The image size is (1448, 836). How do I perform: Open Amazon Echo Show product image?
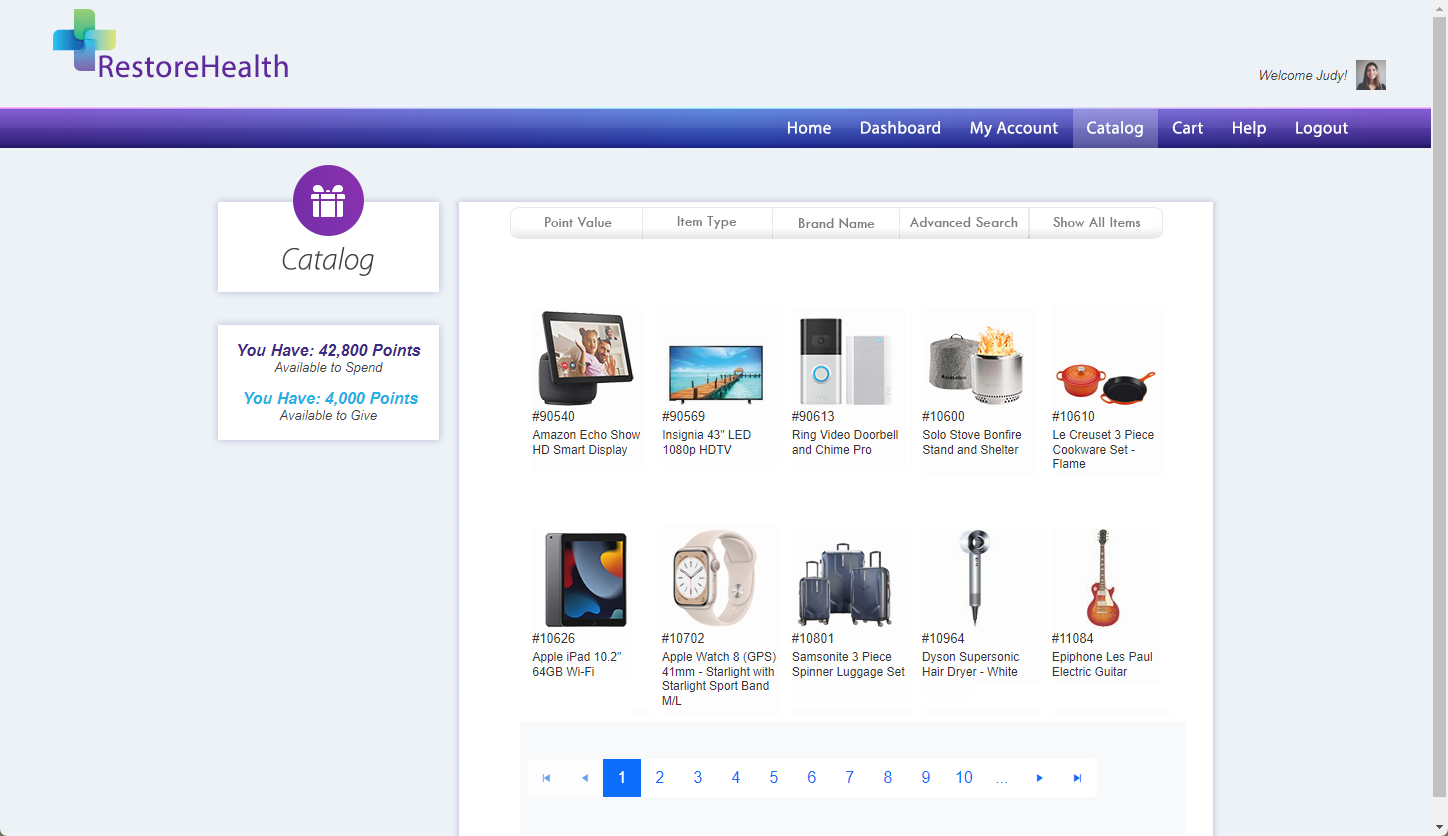click(x=586, y=358)
